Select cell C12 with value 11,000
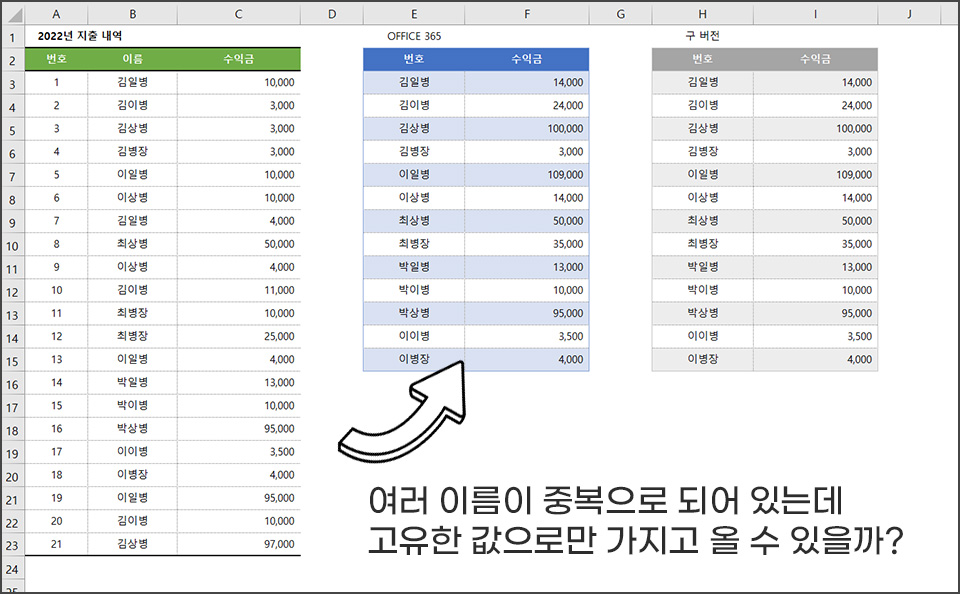960x594 pixels. [x=239, y=290]
